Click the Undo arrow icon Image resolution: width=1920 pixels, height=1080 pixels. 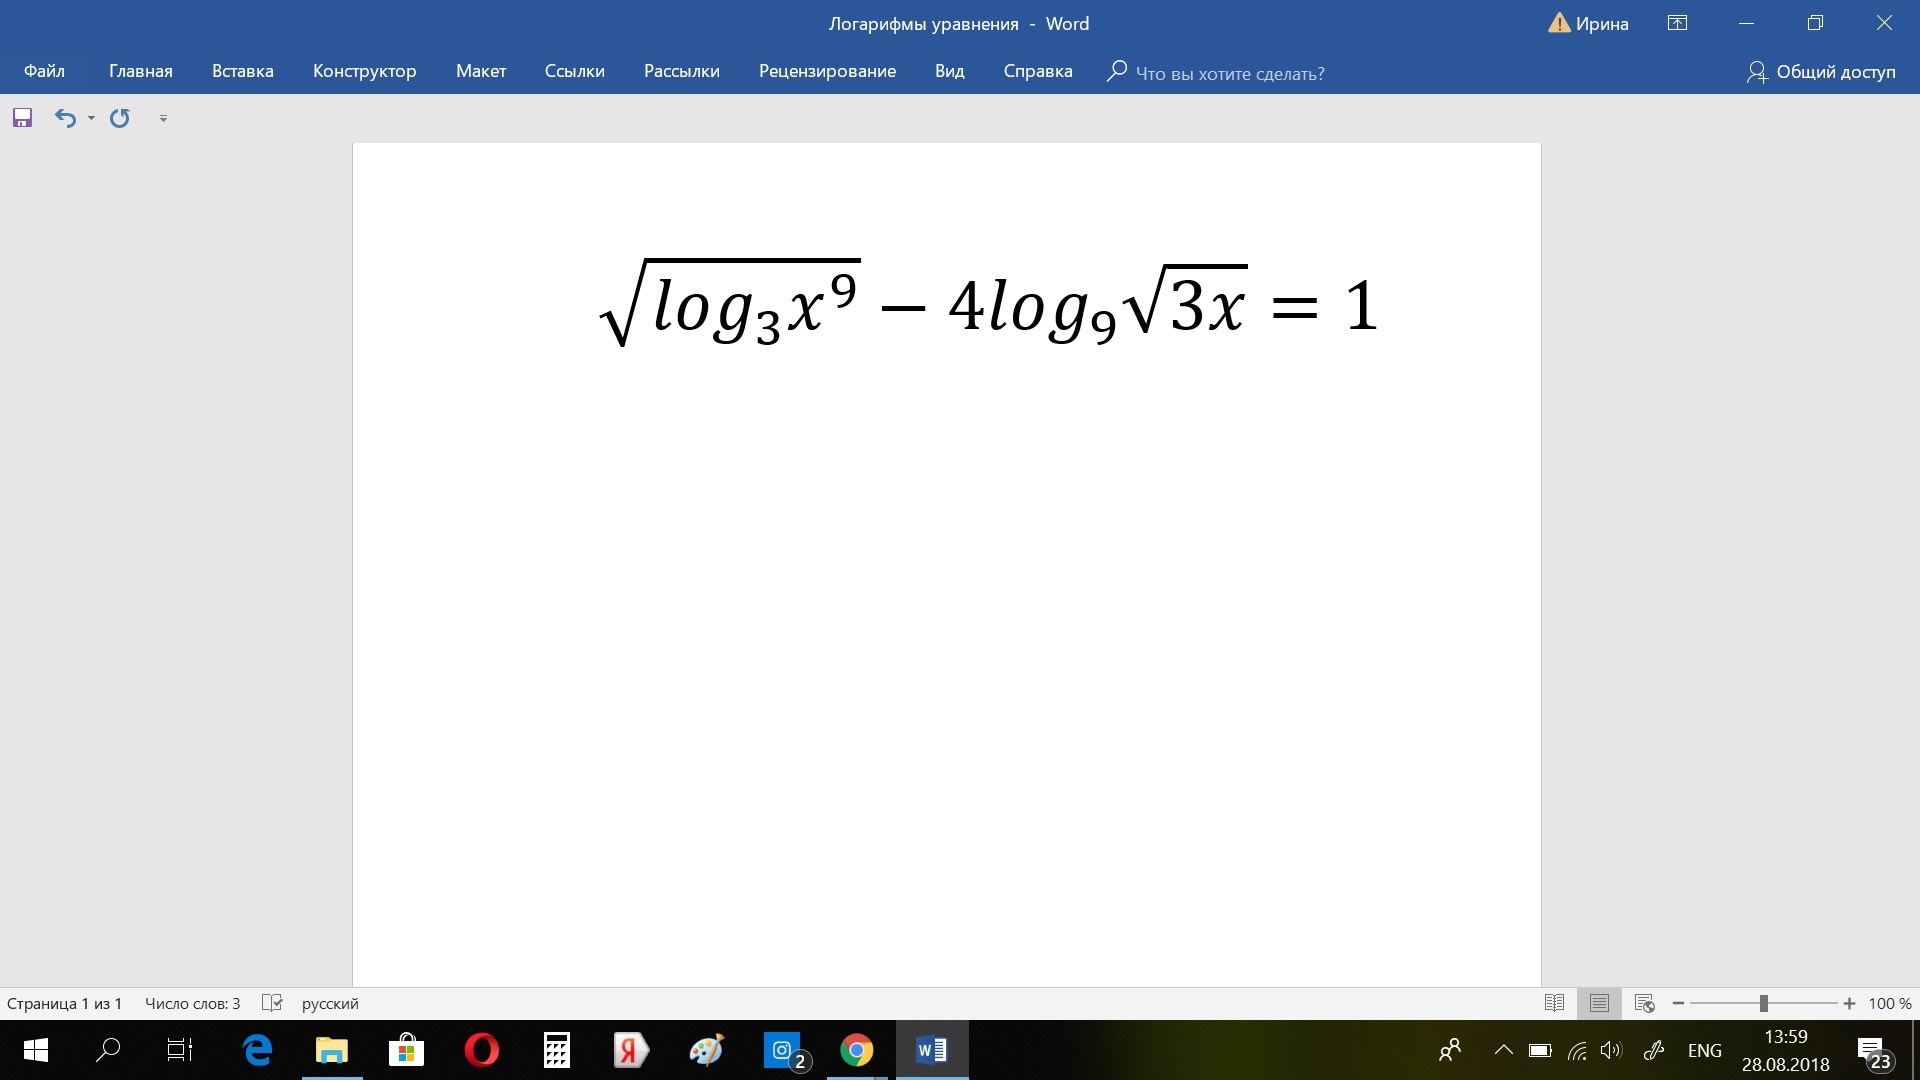(65, 118)
